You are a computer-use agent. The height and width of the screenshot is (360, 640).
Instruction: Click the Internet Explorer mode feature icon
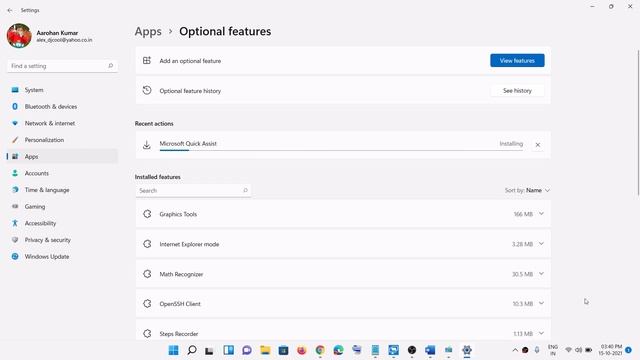coord(147,244)
